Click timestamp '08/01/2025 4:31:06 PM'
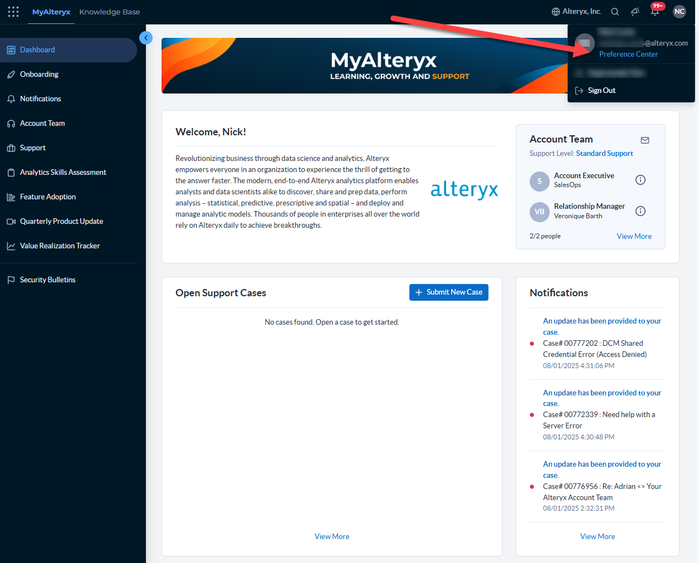The height and width of the screenshot is (563, 699). pos(578,366)
